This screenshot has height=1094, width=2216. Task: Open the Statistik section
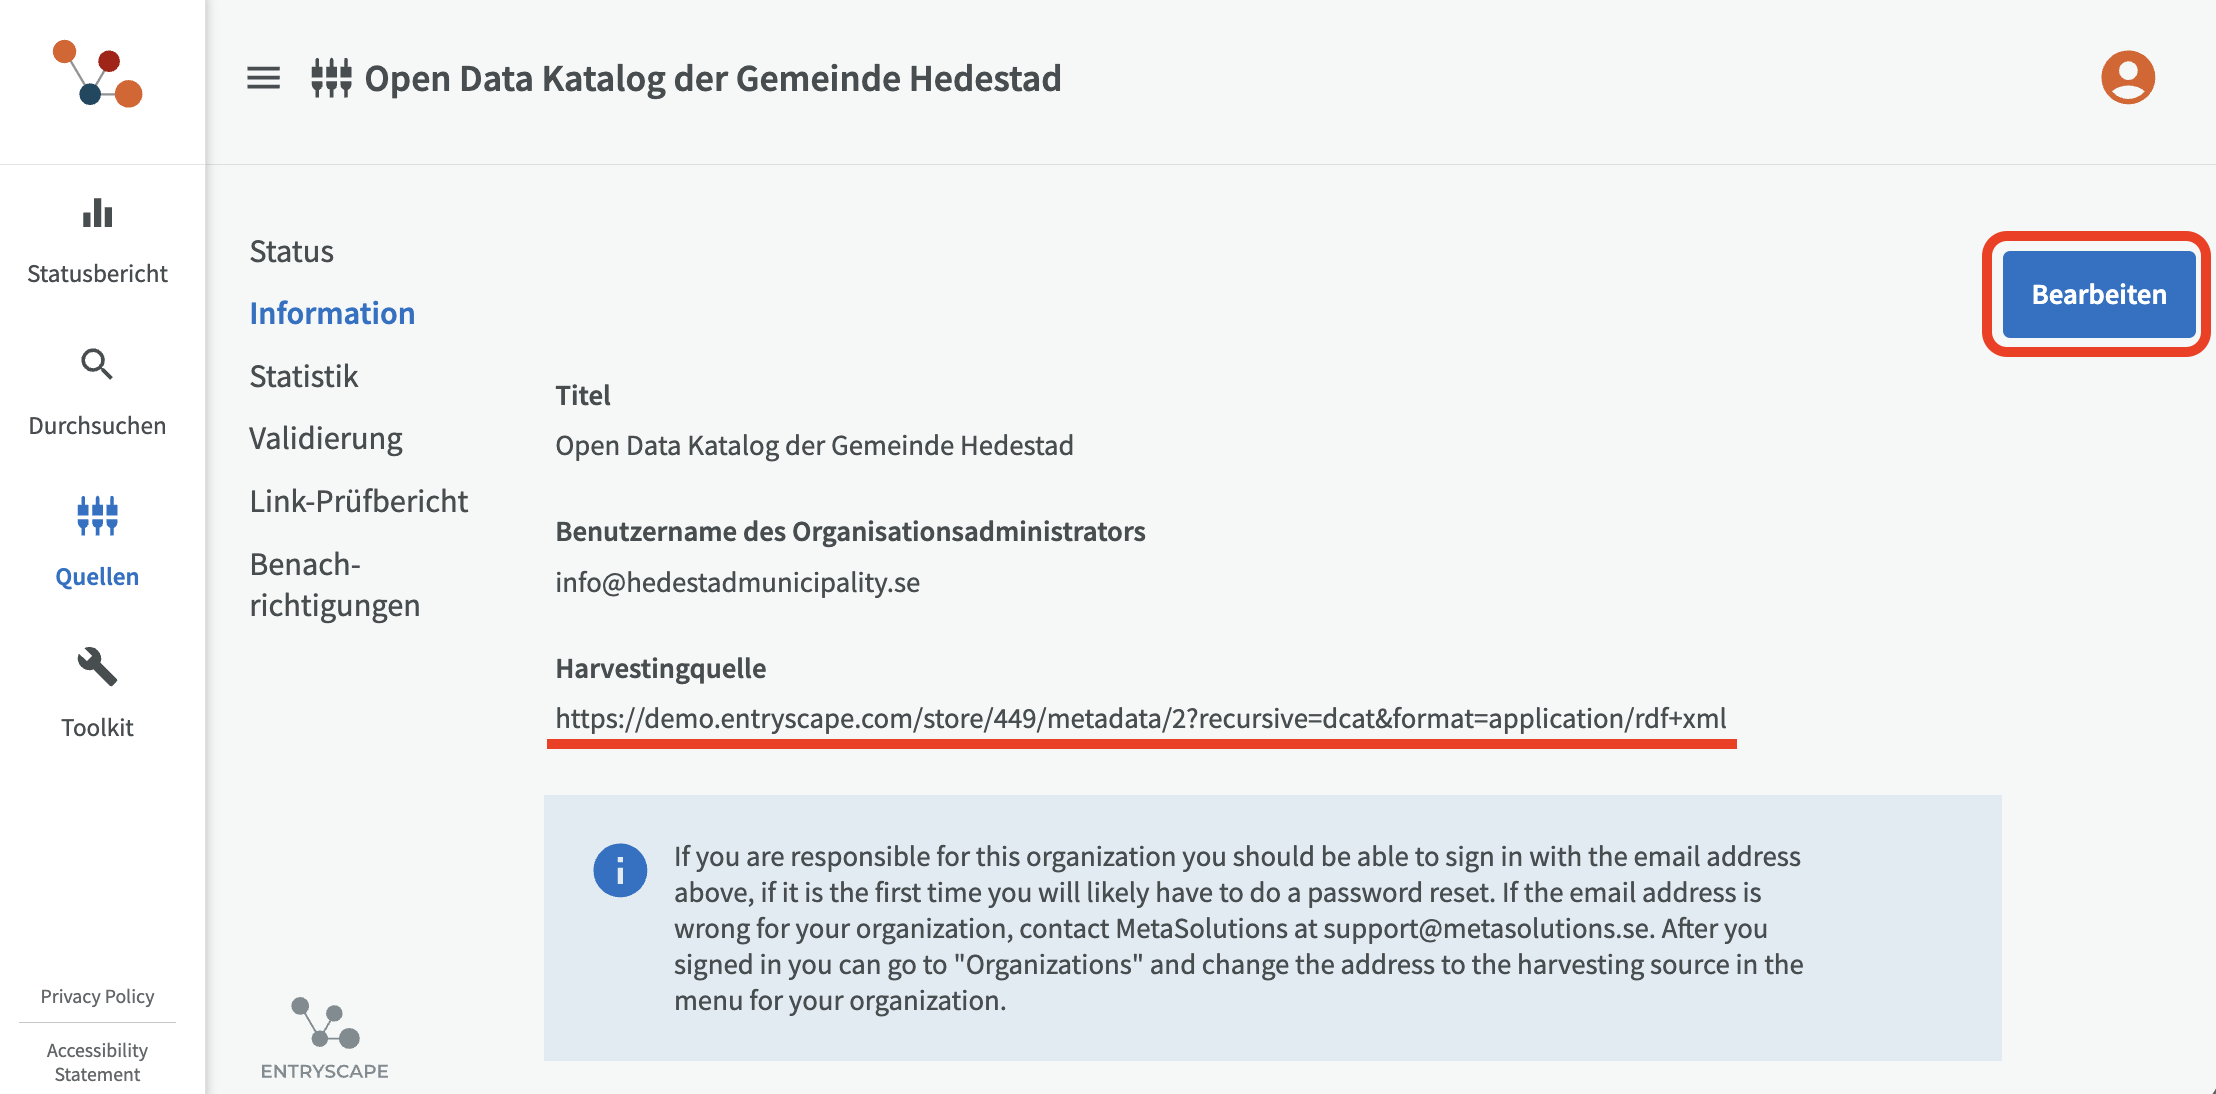(304, 376)
